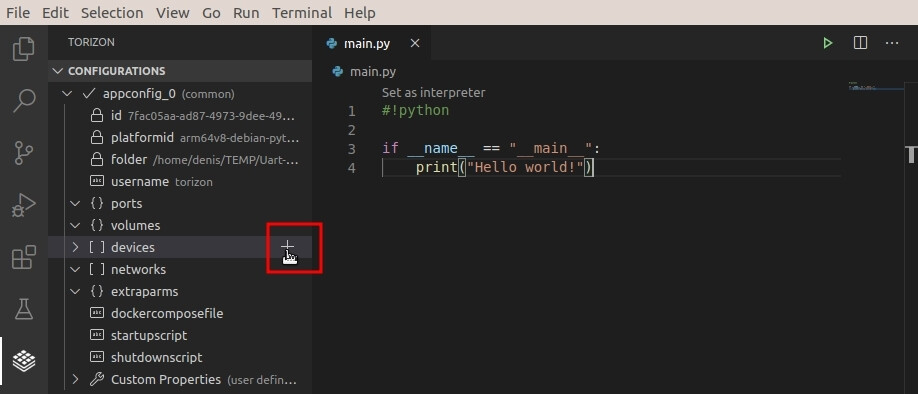Close the main.py tab
This screenshot has height=394, width=918.
pos(415,43)
